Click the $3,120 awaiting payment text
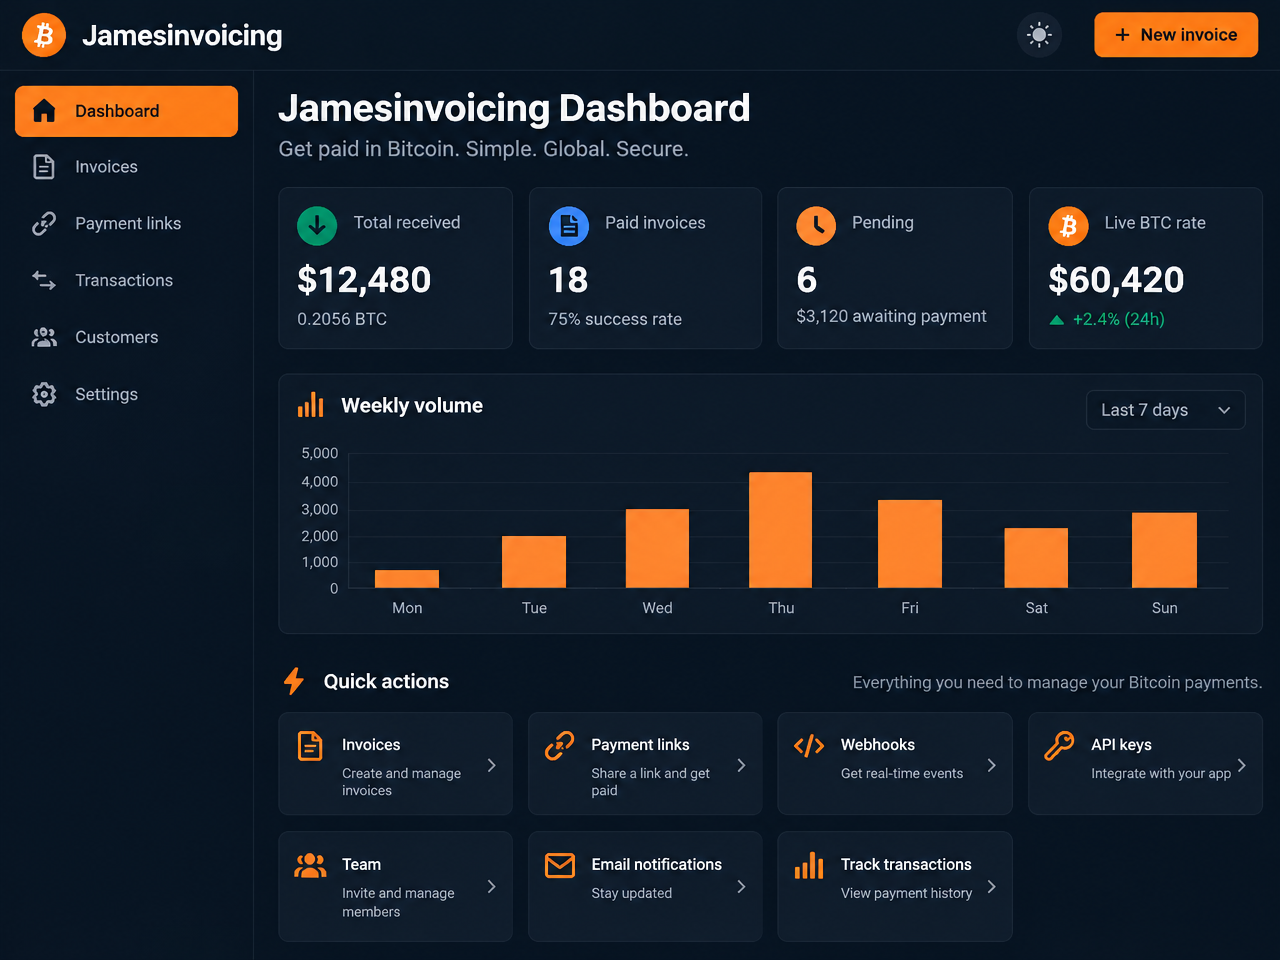The height and width of the screenshot is (960, 1280). point(891,316)
